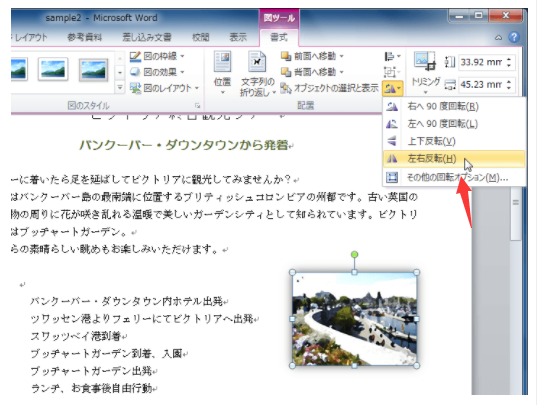This screenshot has width=537, height=405.
Task: Click line ブッチャートガーデン到着、入園
Action: tap(106, 353)
